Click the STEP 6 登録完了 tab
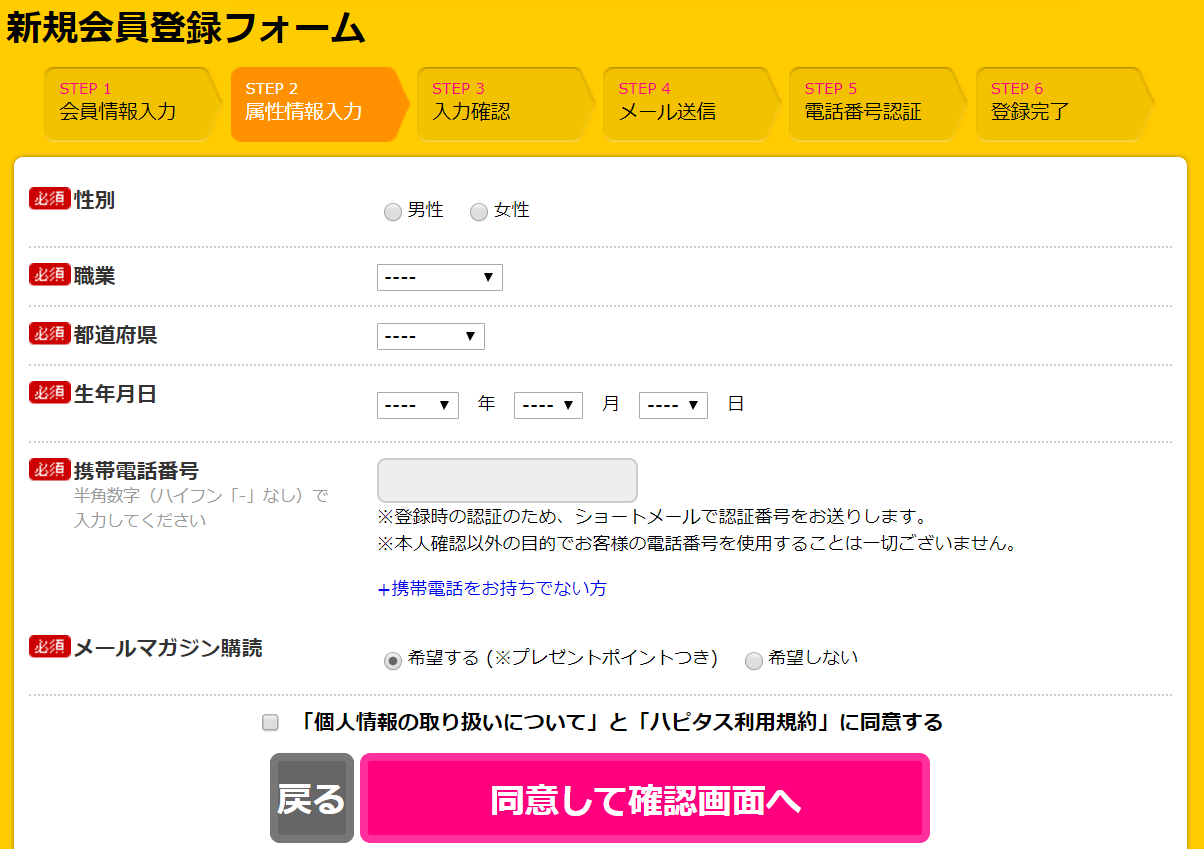The image size is (1204, 849). click(x=1064, y=105)
